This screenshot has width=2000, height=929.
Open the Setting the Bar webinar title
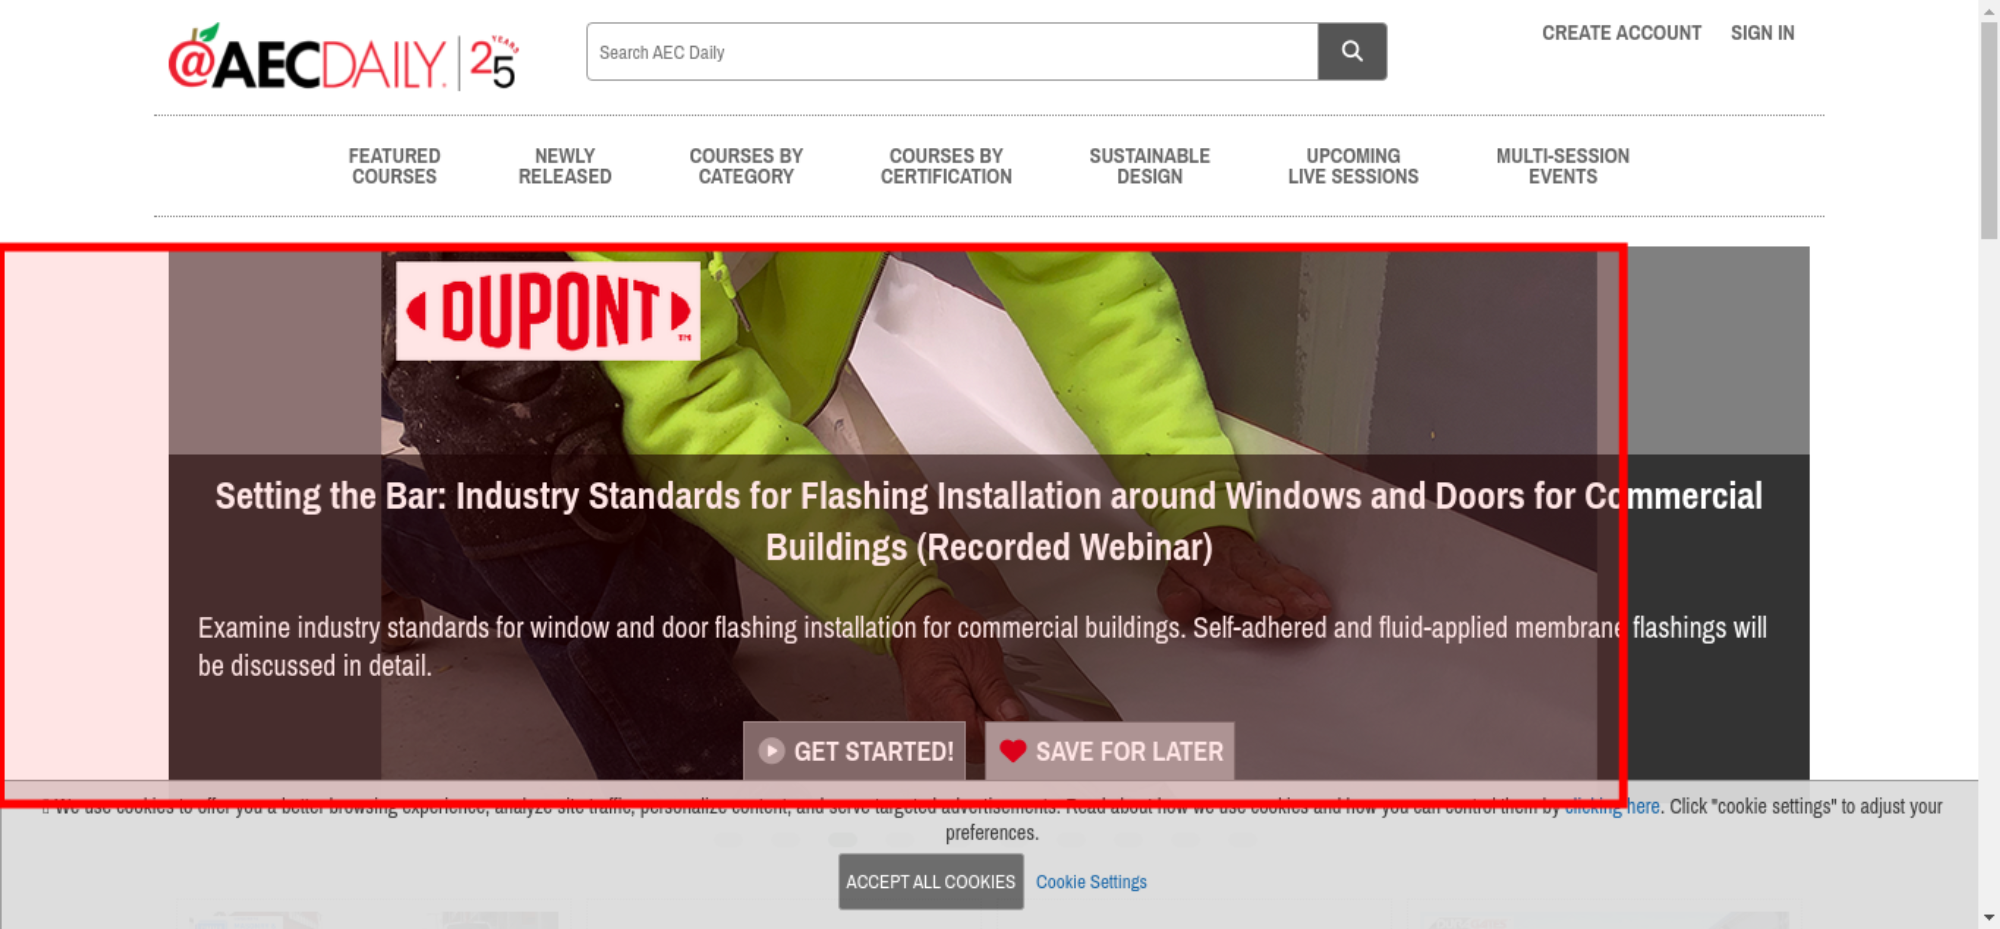(989, 521)
